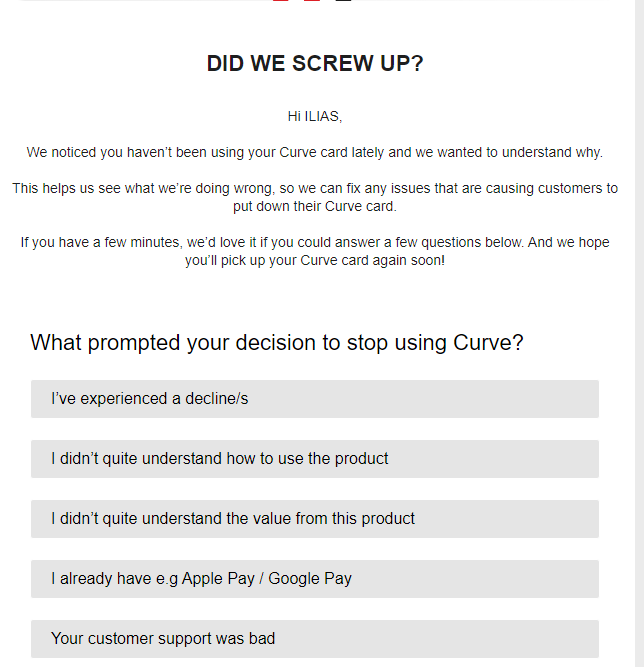
Task: Click the "you'll pick up your Curve card again soon!" line
Action: click(x=315, y=260)
